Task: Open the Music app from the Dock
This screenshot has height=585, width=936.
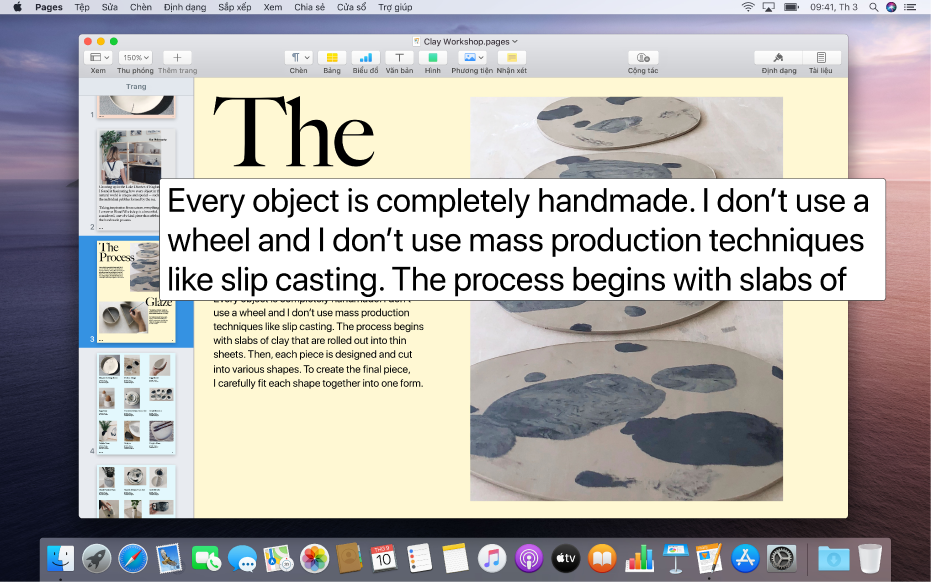Action: [494, 561]
